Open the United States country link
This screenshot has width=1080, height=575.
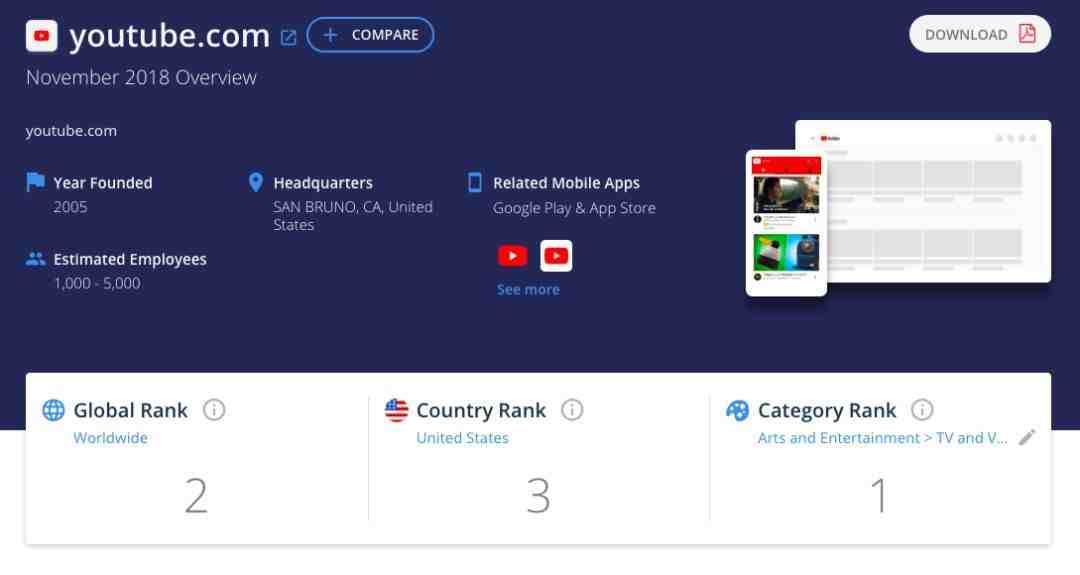click(x=462, y=438)
